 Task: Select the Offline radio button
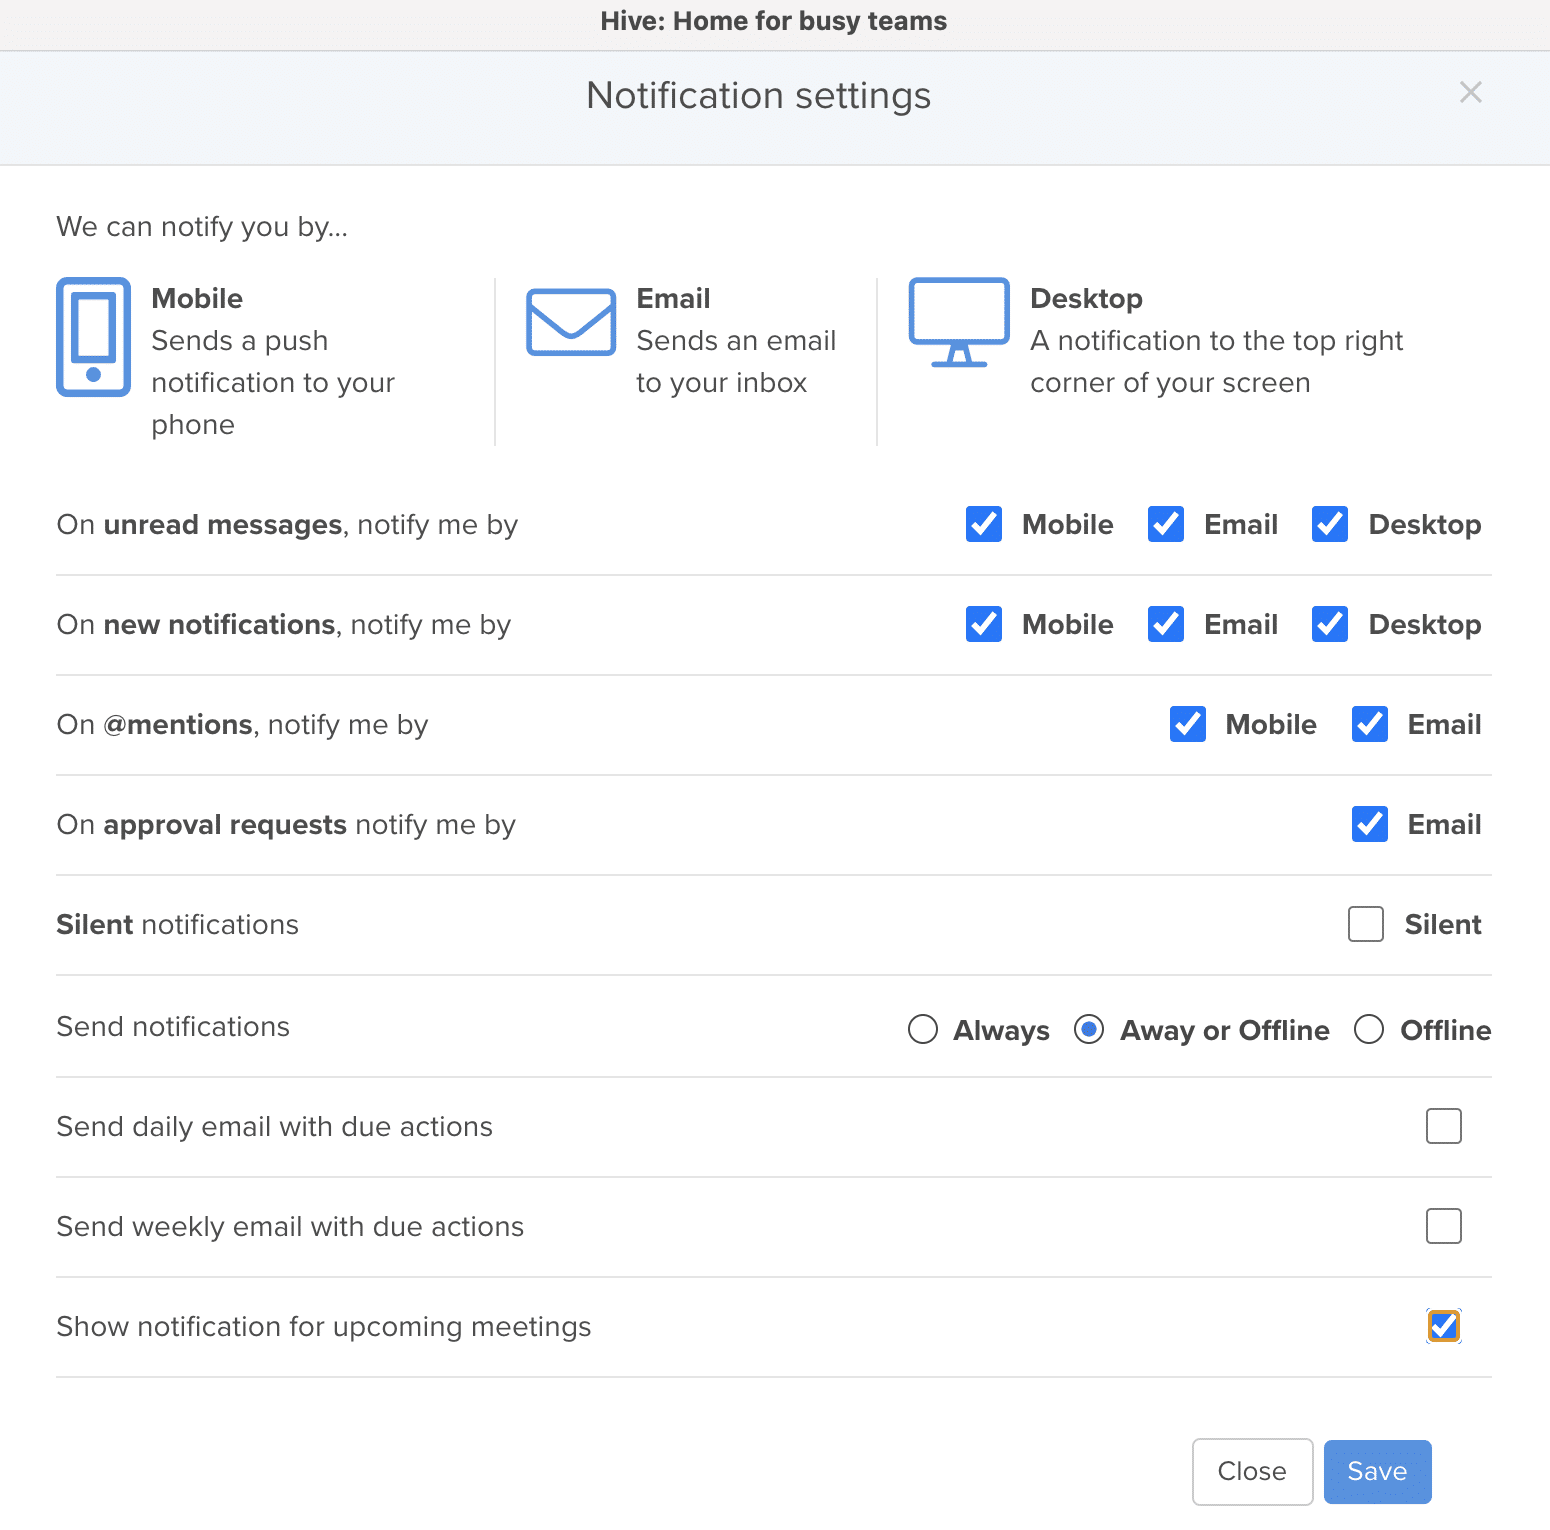1367,1029
